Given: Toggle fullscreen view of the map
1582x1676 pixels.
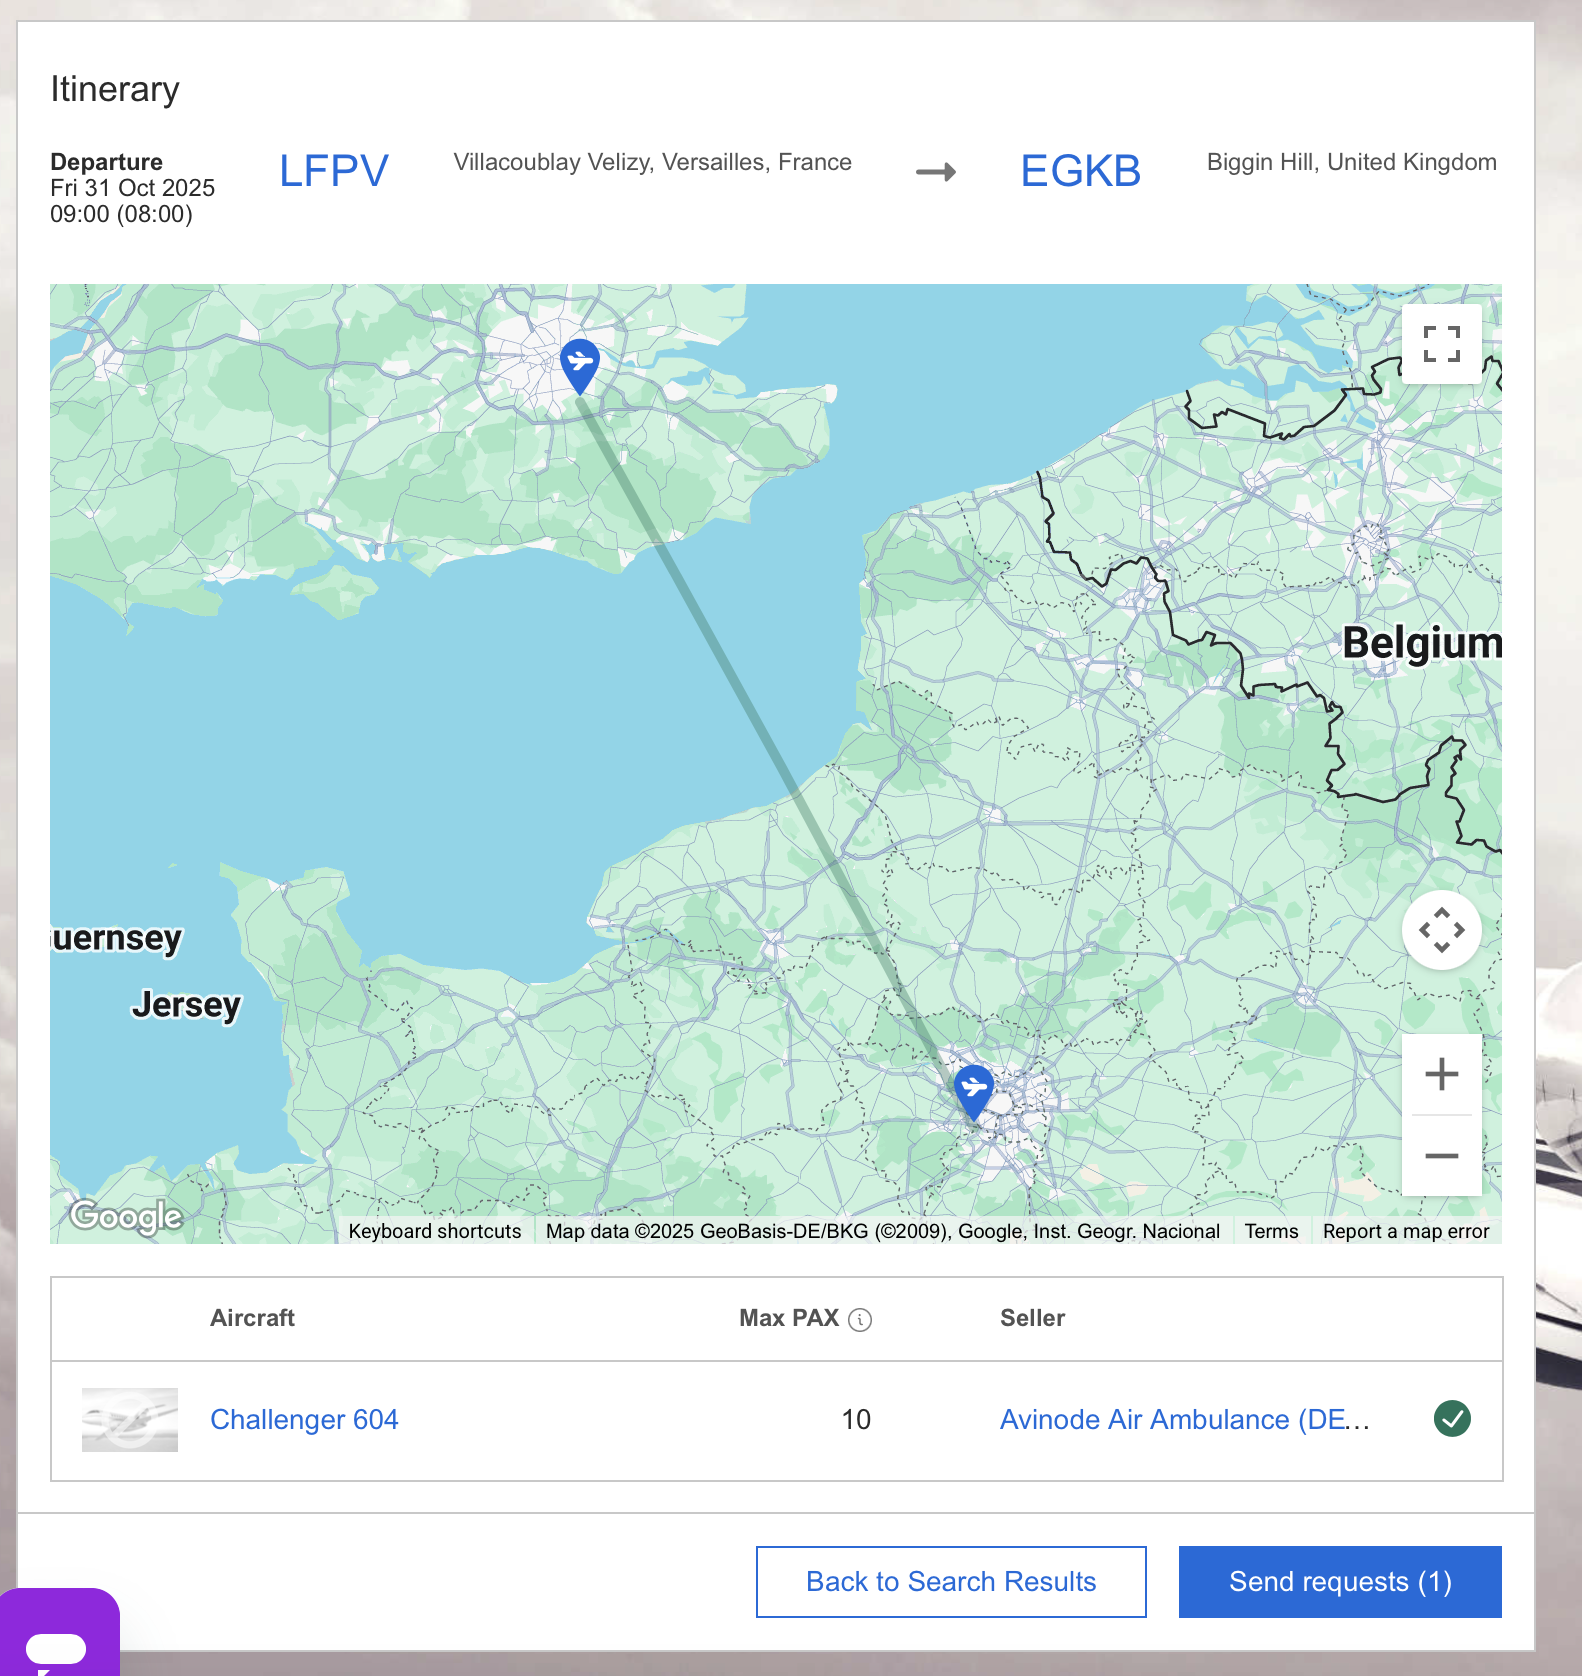Looking at the screenshot, I should [1441, 344].
